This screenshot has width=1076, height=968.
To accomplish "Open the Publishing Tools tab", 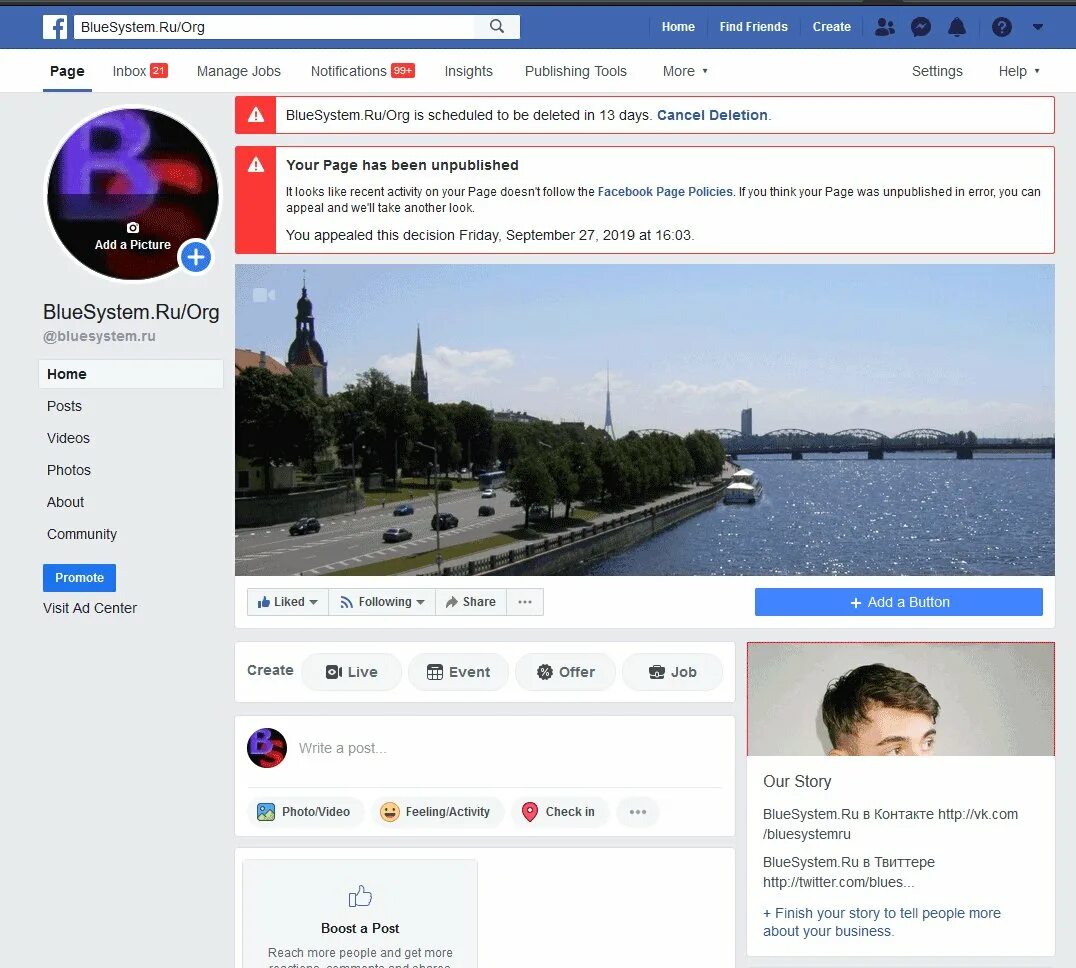I will [576, 71].
